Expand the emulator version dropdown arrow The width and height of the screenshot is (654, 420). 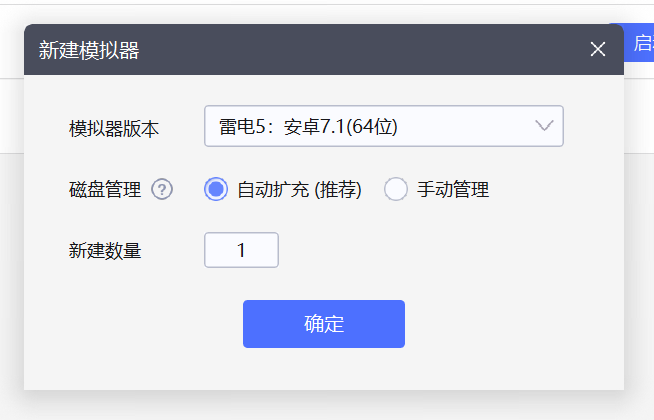tap(544, 126)
